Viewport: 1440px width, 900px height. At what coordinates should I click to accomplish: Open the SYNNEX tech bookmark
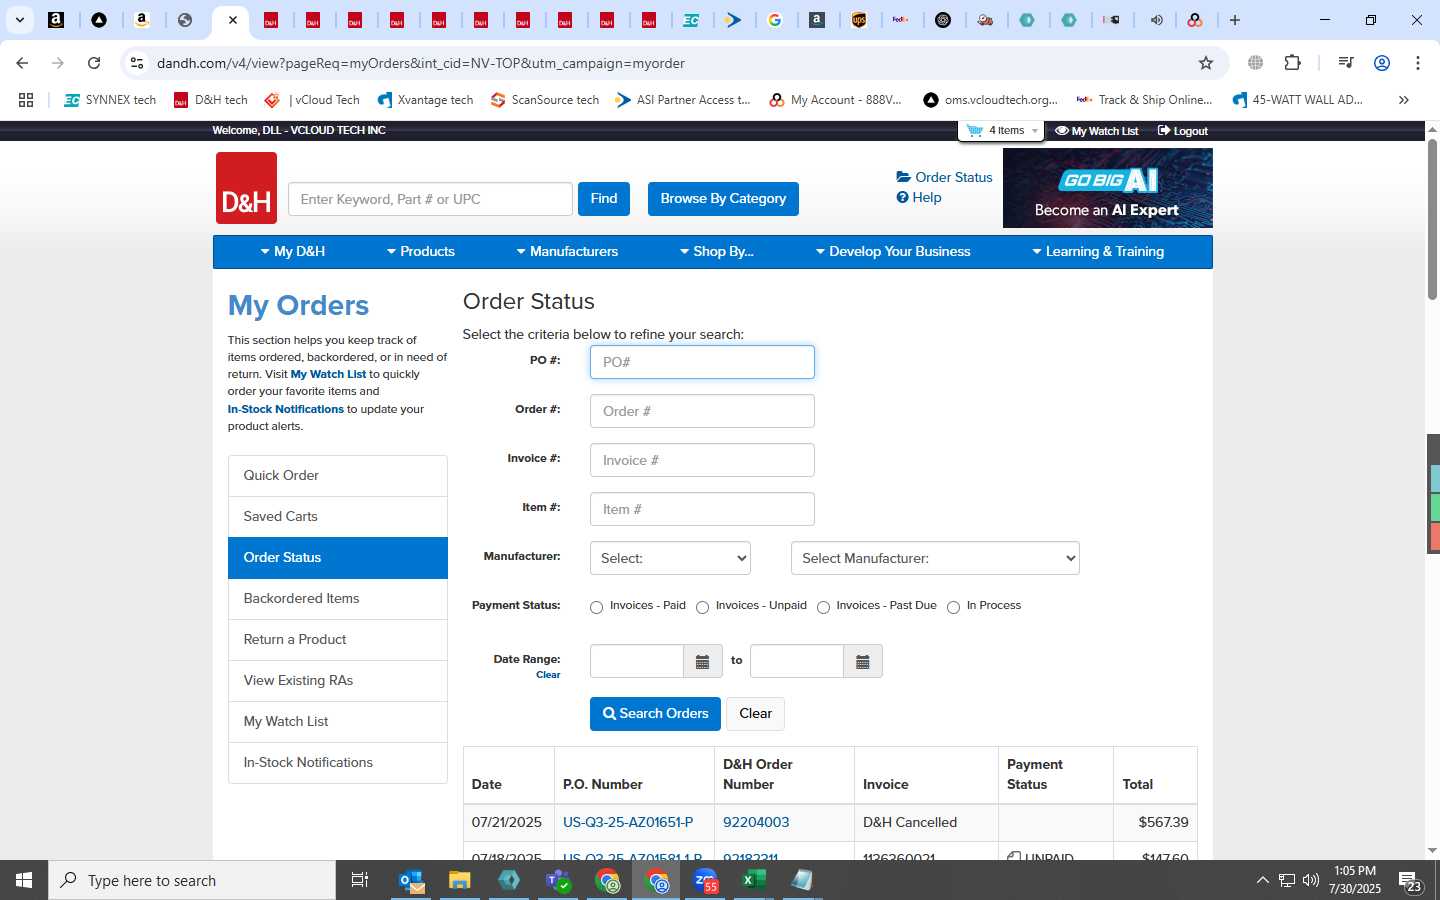pyautogui.click(x=110, y=100)
